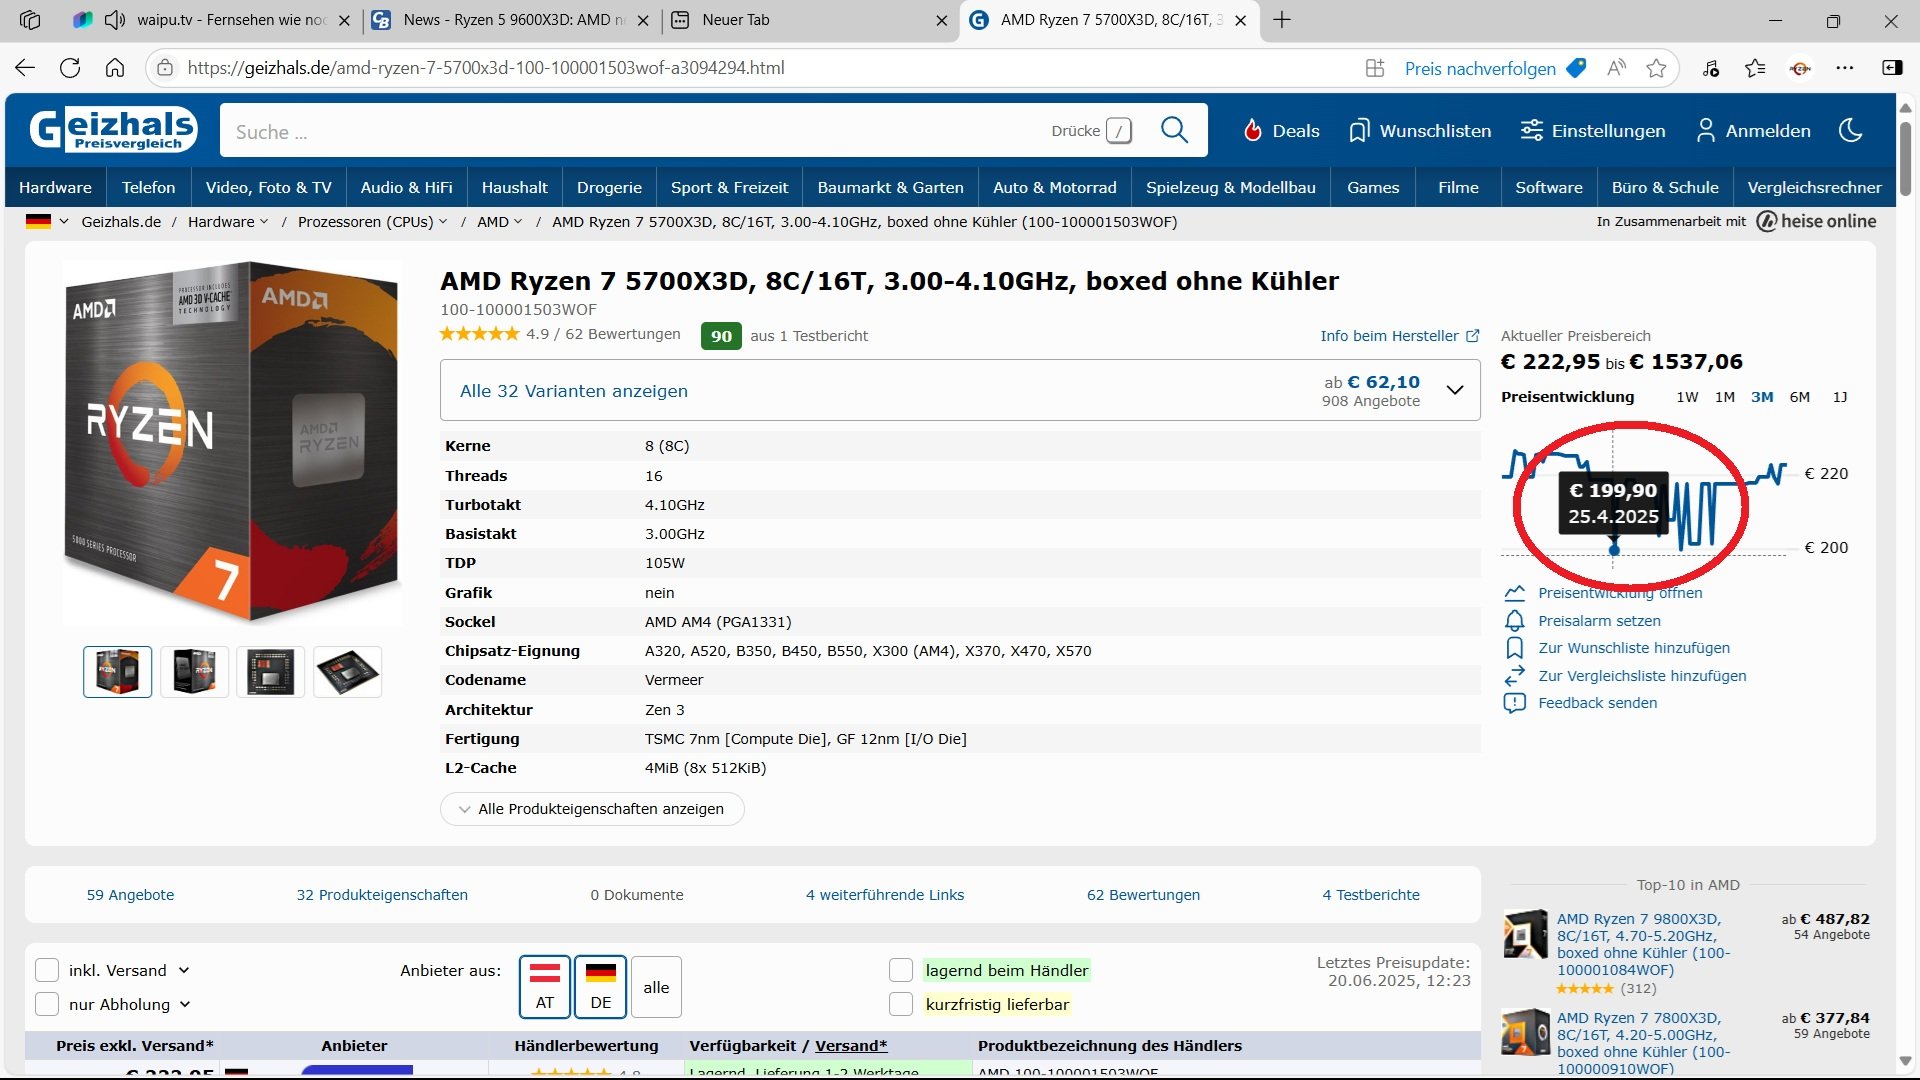This screenshot has width=1920, height=1080.
Task: Click the Preisalarm setzen bell icon
Action: [x=1515, y=621]
